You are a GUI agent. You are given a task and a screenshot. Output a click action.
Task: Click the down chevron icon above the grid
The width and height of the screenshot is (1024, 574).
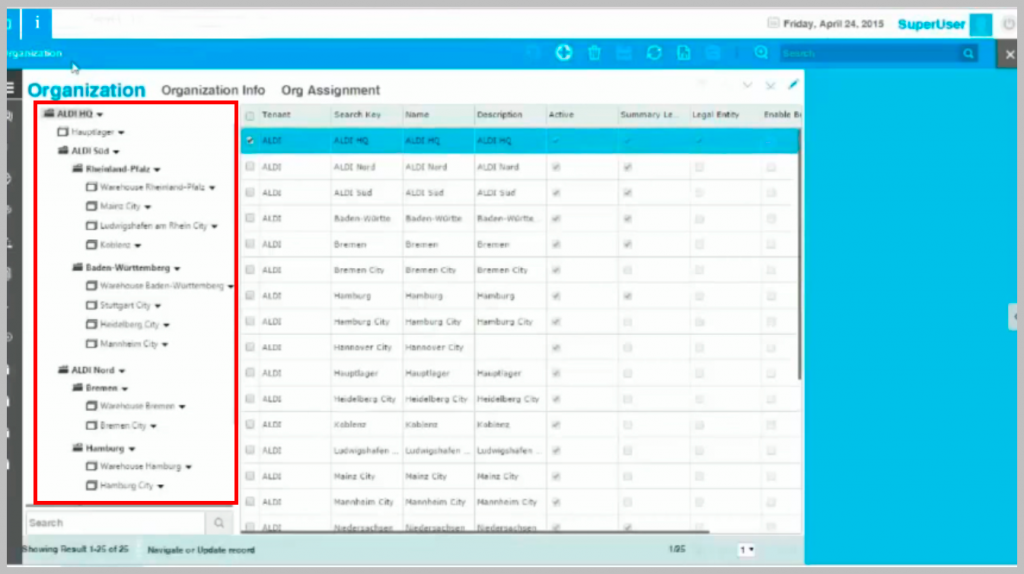point(747,86)
